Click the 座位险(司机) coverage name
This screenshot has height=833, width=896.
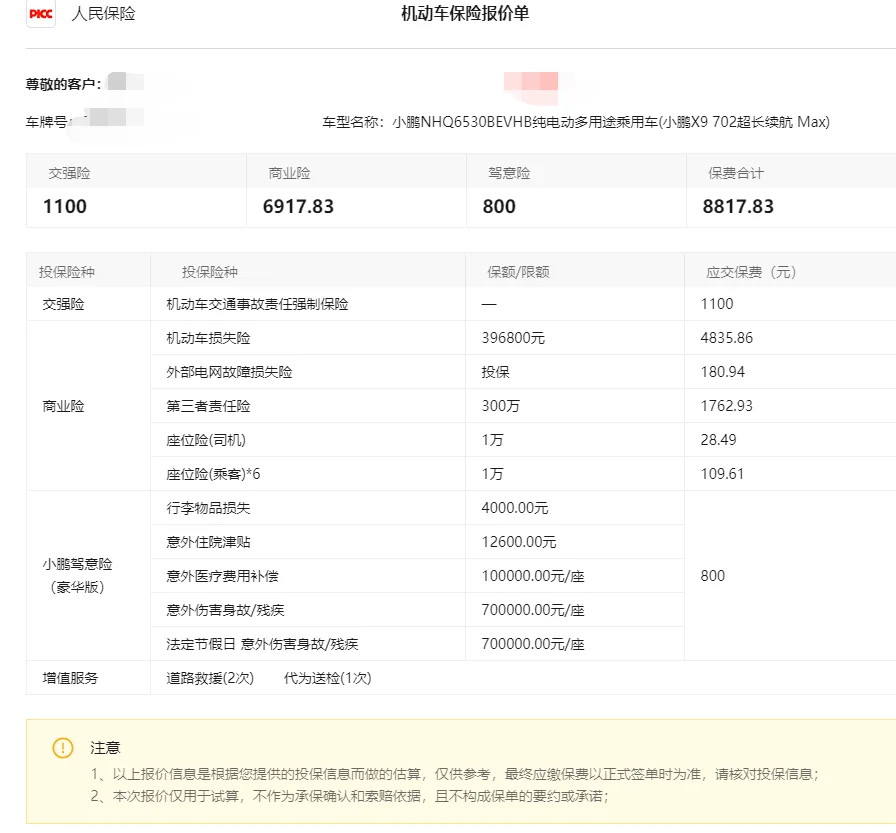point(206,440)
